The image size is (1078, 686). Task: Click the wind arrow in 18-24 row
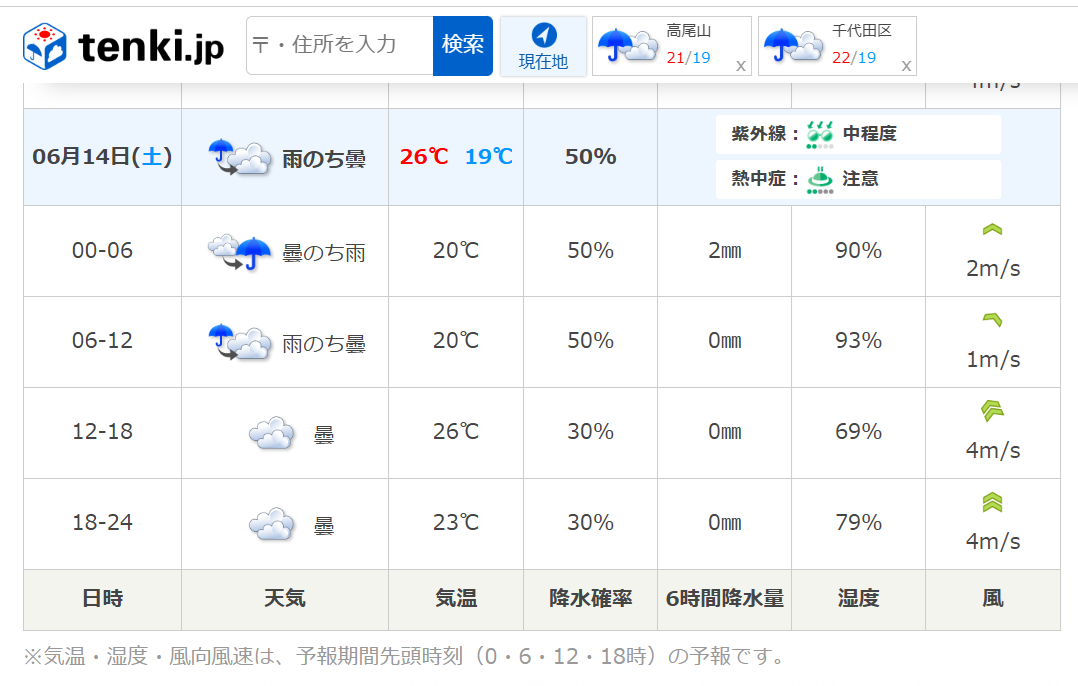992,502
